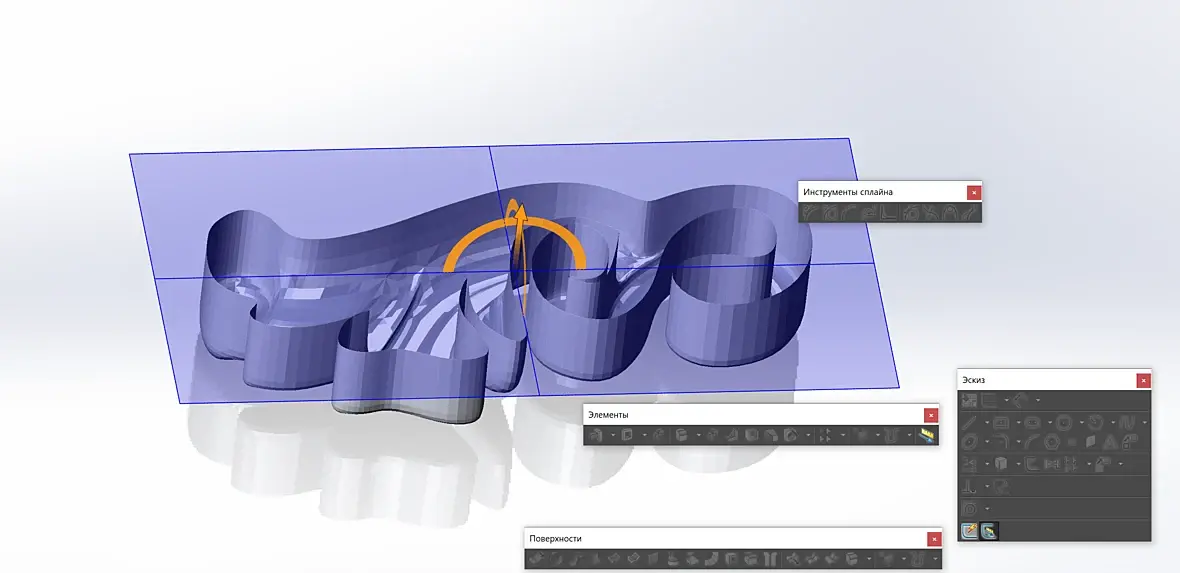Close the Эскиз floating toolbar

coord(1144,381)
